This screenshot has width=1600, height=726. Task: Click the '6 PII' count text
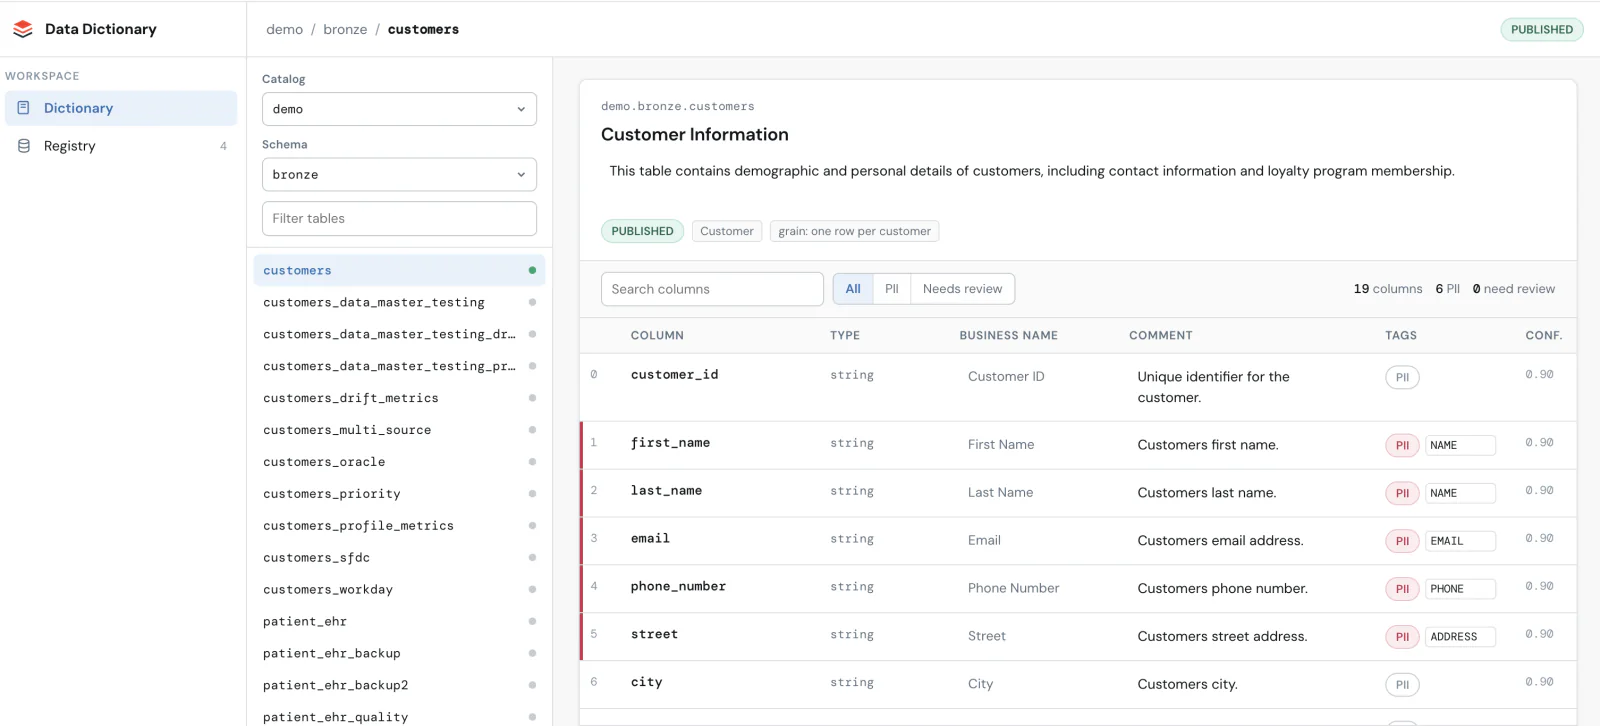pyautogui.click(x=1447, y=289)
